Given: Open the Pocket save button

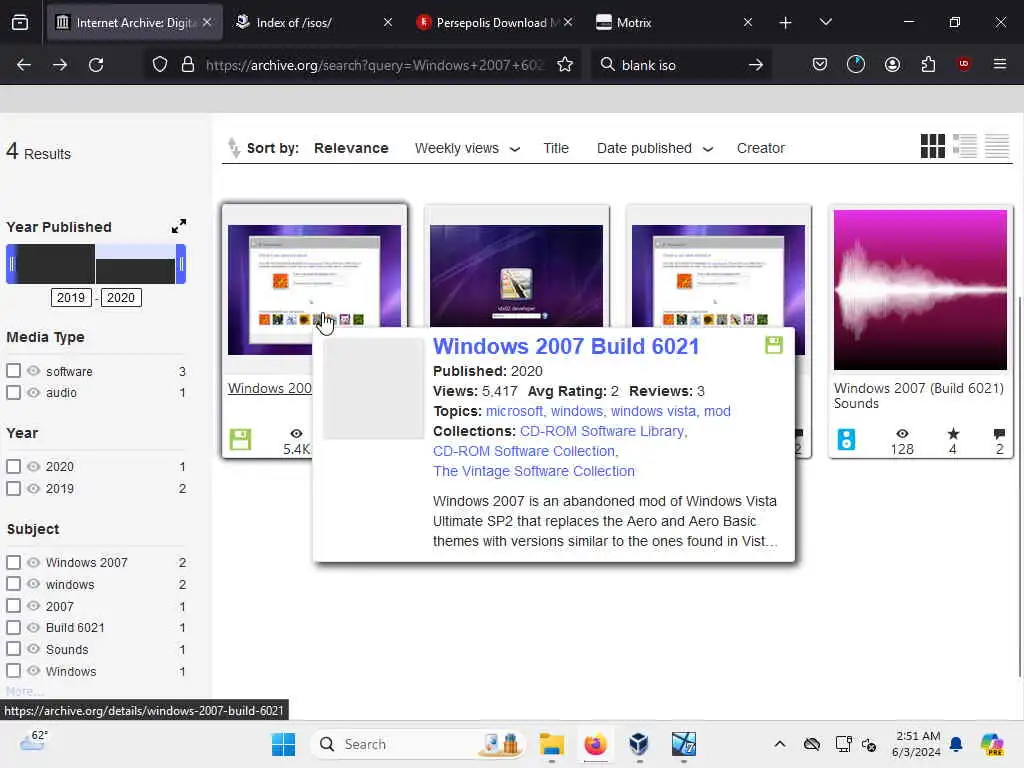Looking at the screenshot, I should (820, 64).
